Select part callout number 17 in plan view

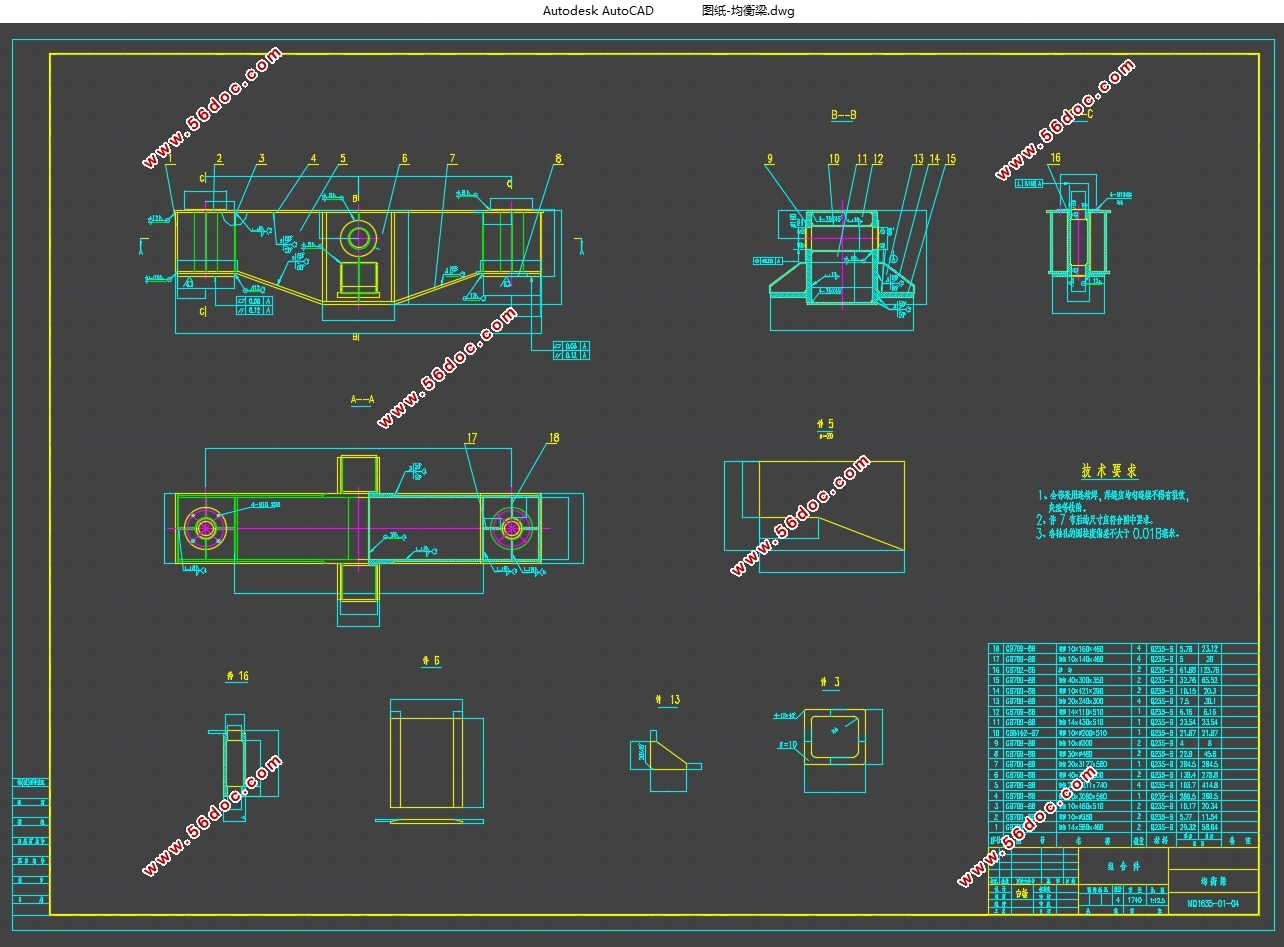pos(472,438)
